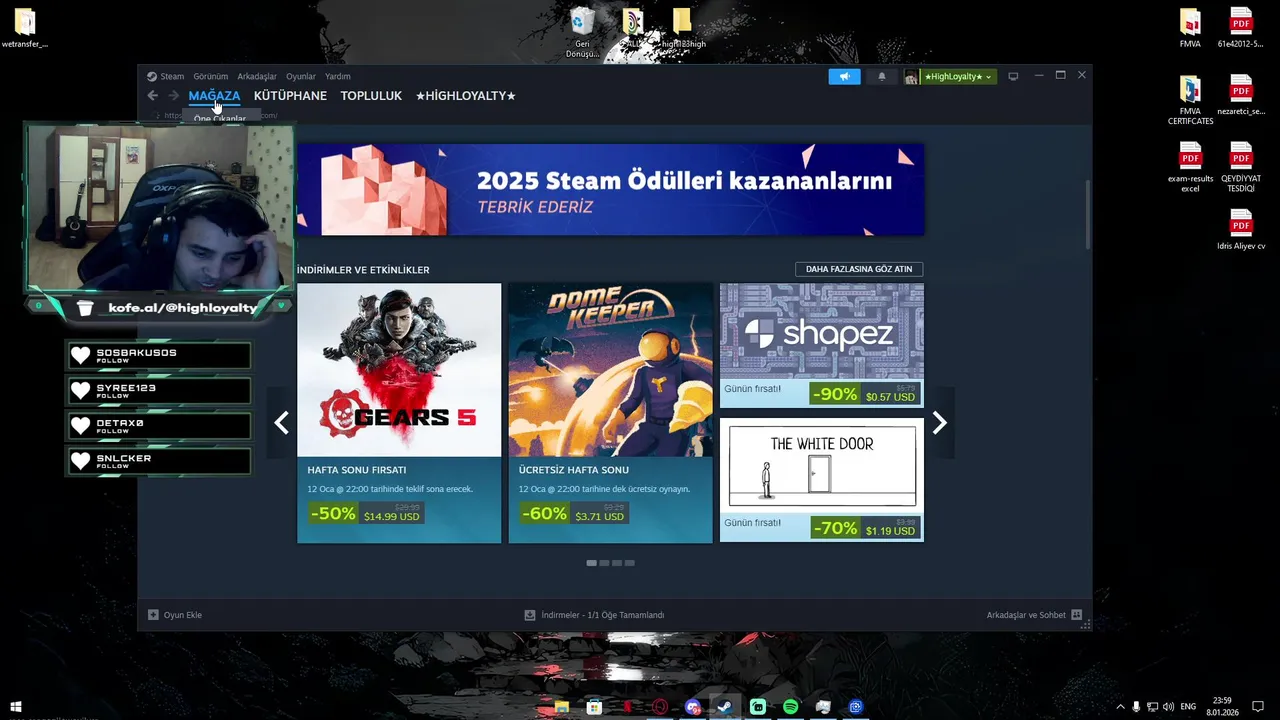Viewport: 1280px width, 720px height.
Task: Click the Steam store page scrollbar
Action: 1088,215
